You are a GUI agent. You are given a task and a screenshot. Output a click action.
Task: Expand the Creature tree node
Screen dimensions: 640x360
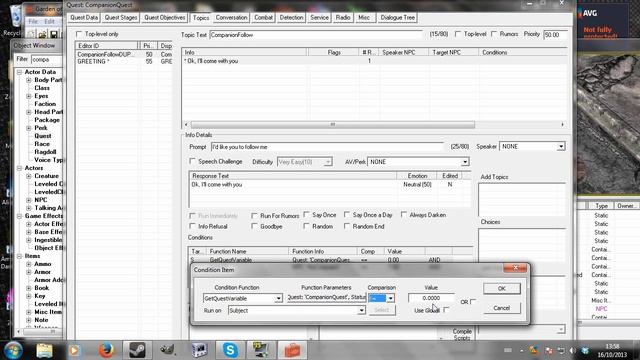pyautogui.click(x=29, y=176)
